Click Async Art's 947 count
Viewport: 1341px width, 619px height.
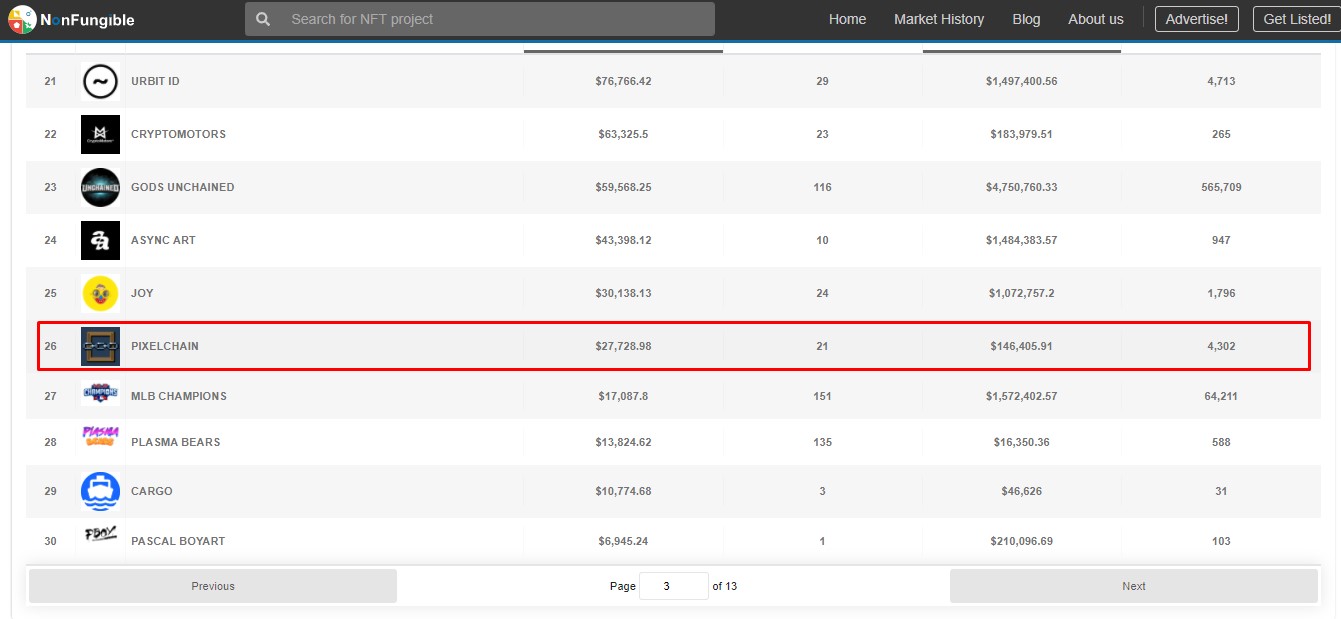click(1221, 240)
